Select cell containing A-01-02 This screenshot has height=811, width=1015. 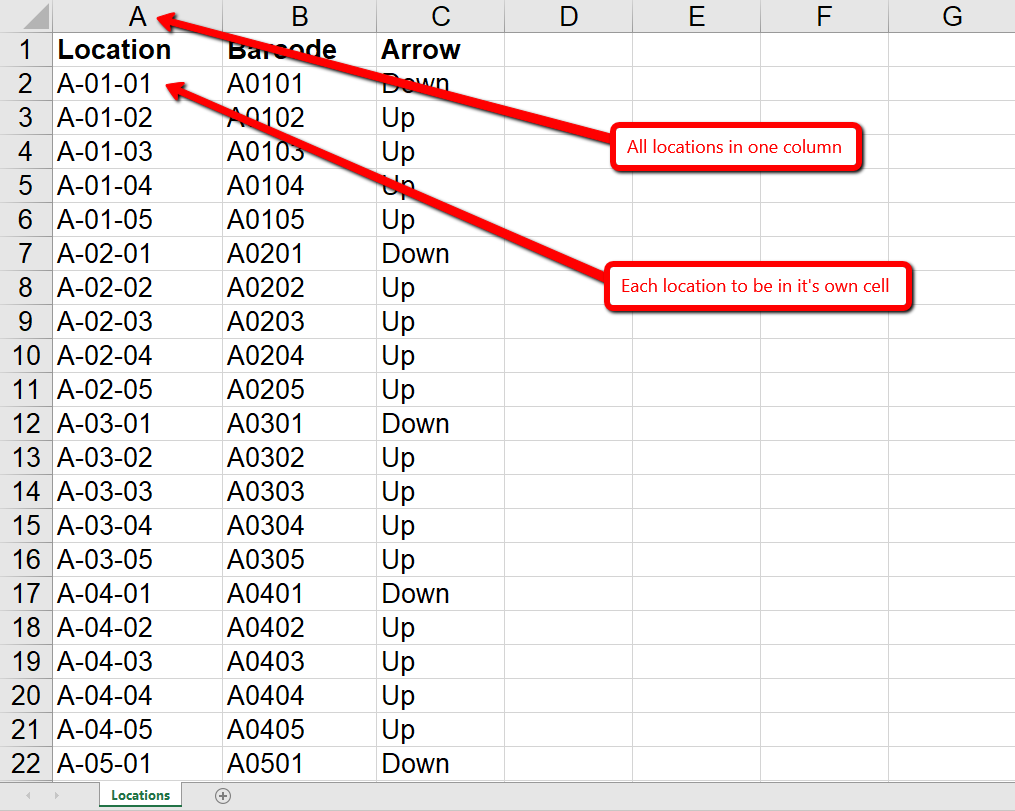click(137, 118)
